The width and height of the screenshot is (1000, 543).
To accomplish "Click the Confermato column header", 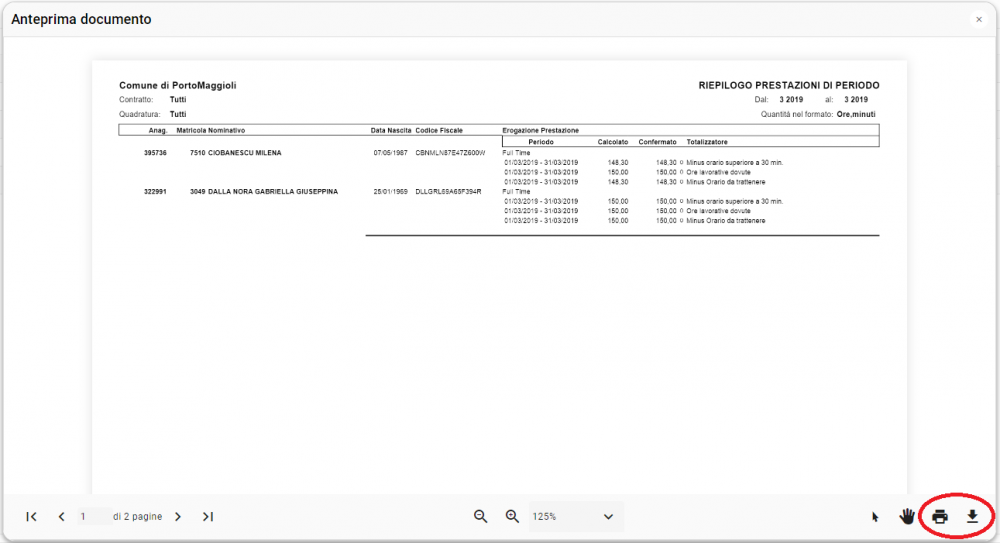I will [658, 142].
